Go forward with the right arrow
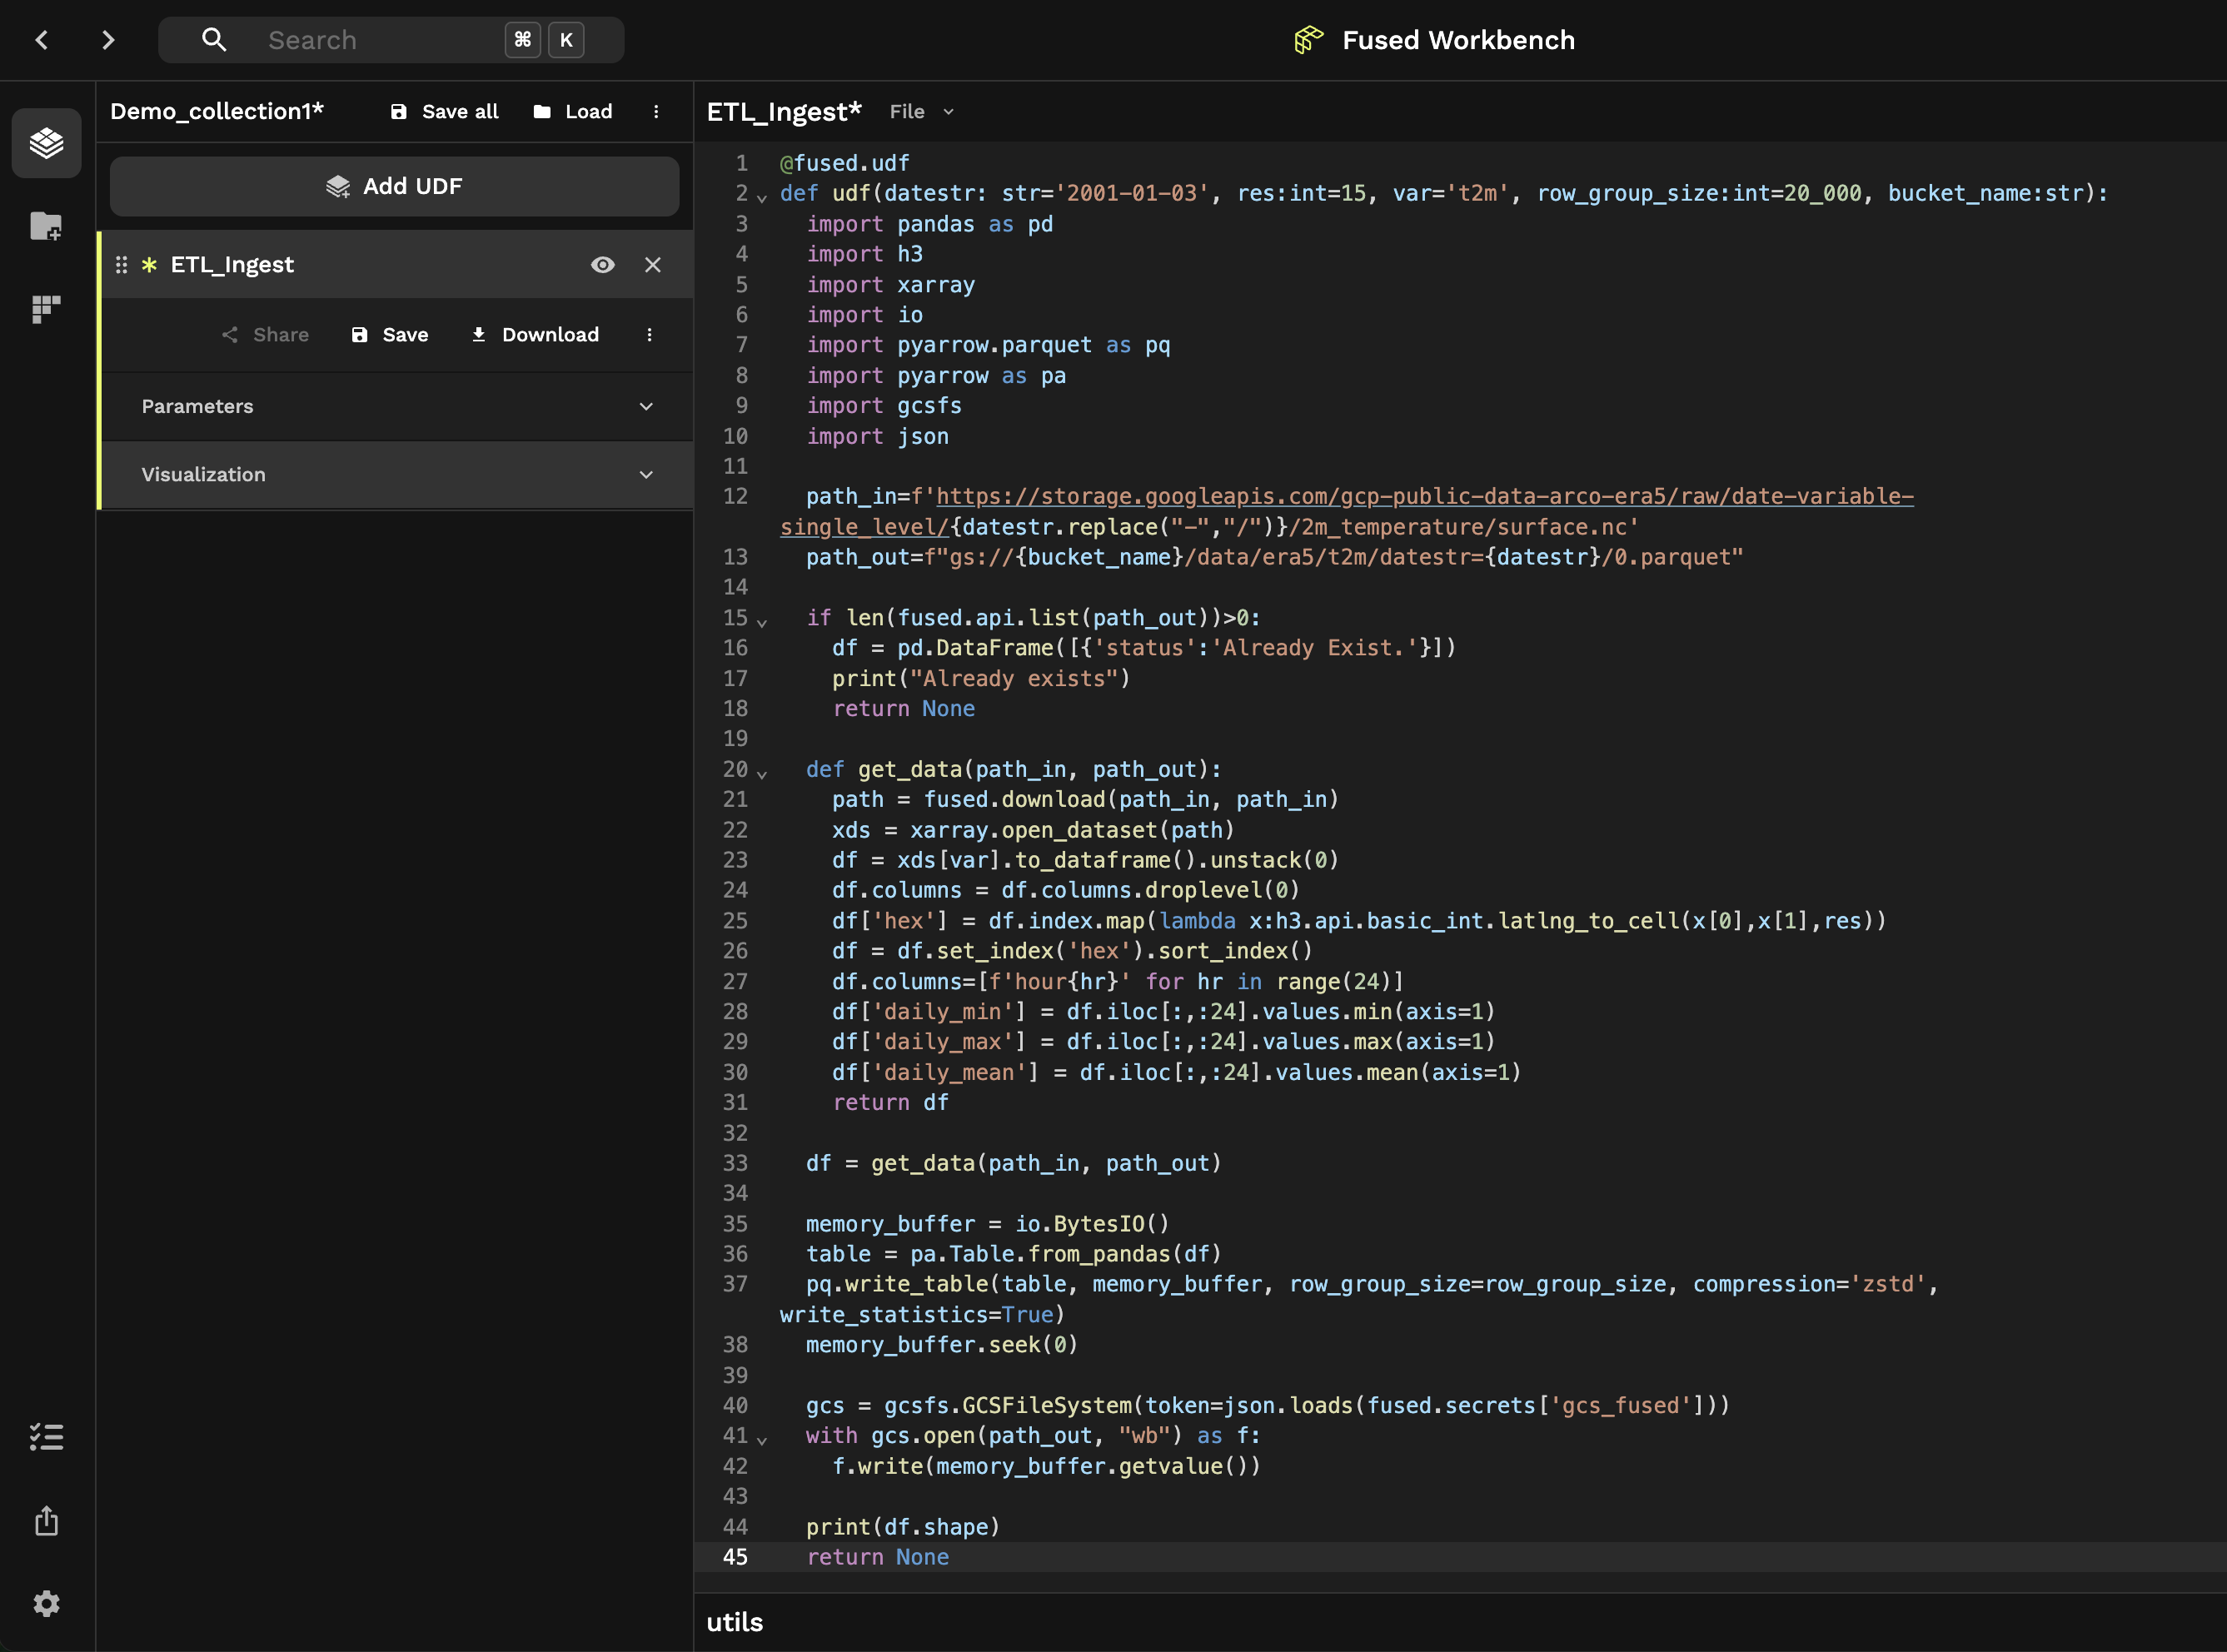This screenshot has height=1652, width=2227. pos(108,40)
